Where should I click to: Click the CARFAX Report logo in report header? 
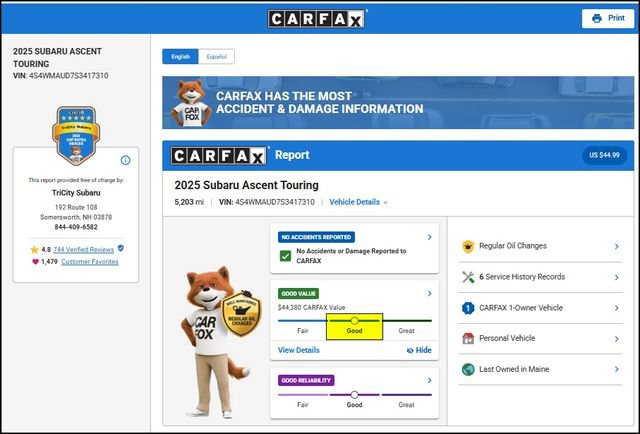(220, 156)
